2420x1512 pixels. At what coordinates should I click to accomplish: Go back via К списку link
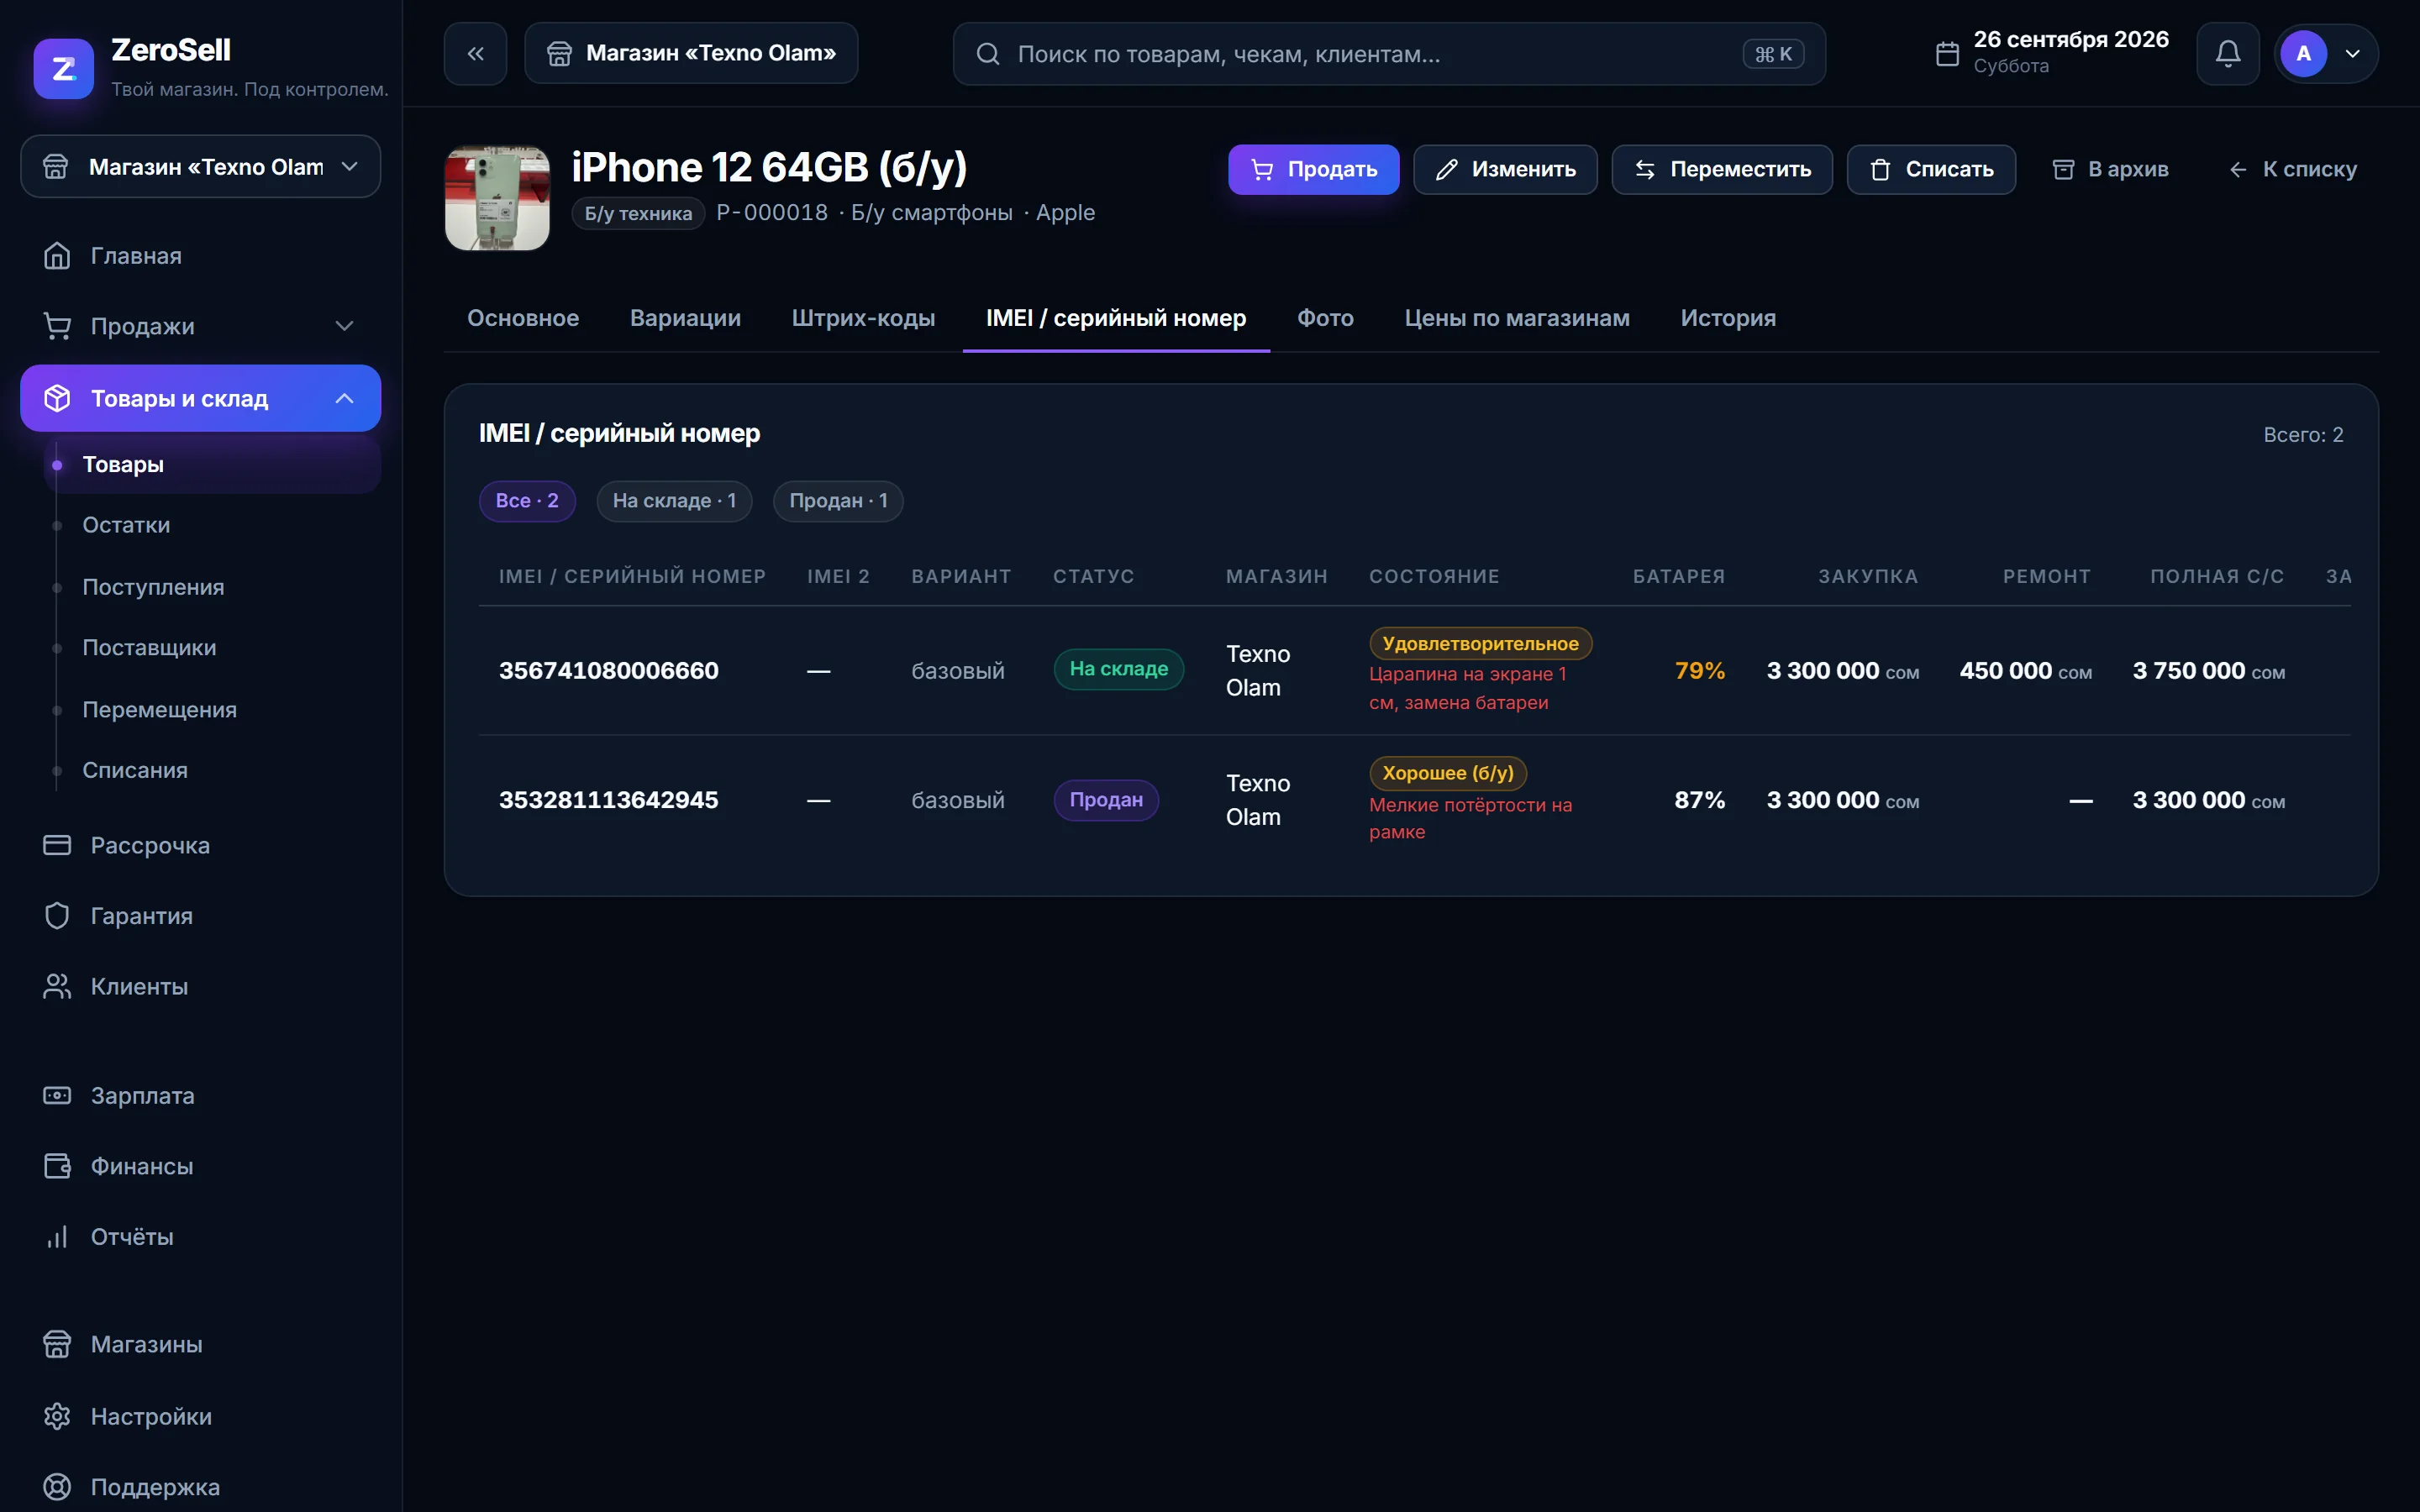[2292, 170]
